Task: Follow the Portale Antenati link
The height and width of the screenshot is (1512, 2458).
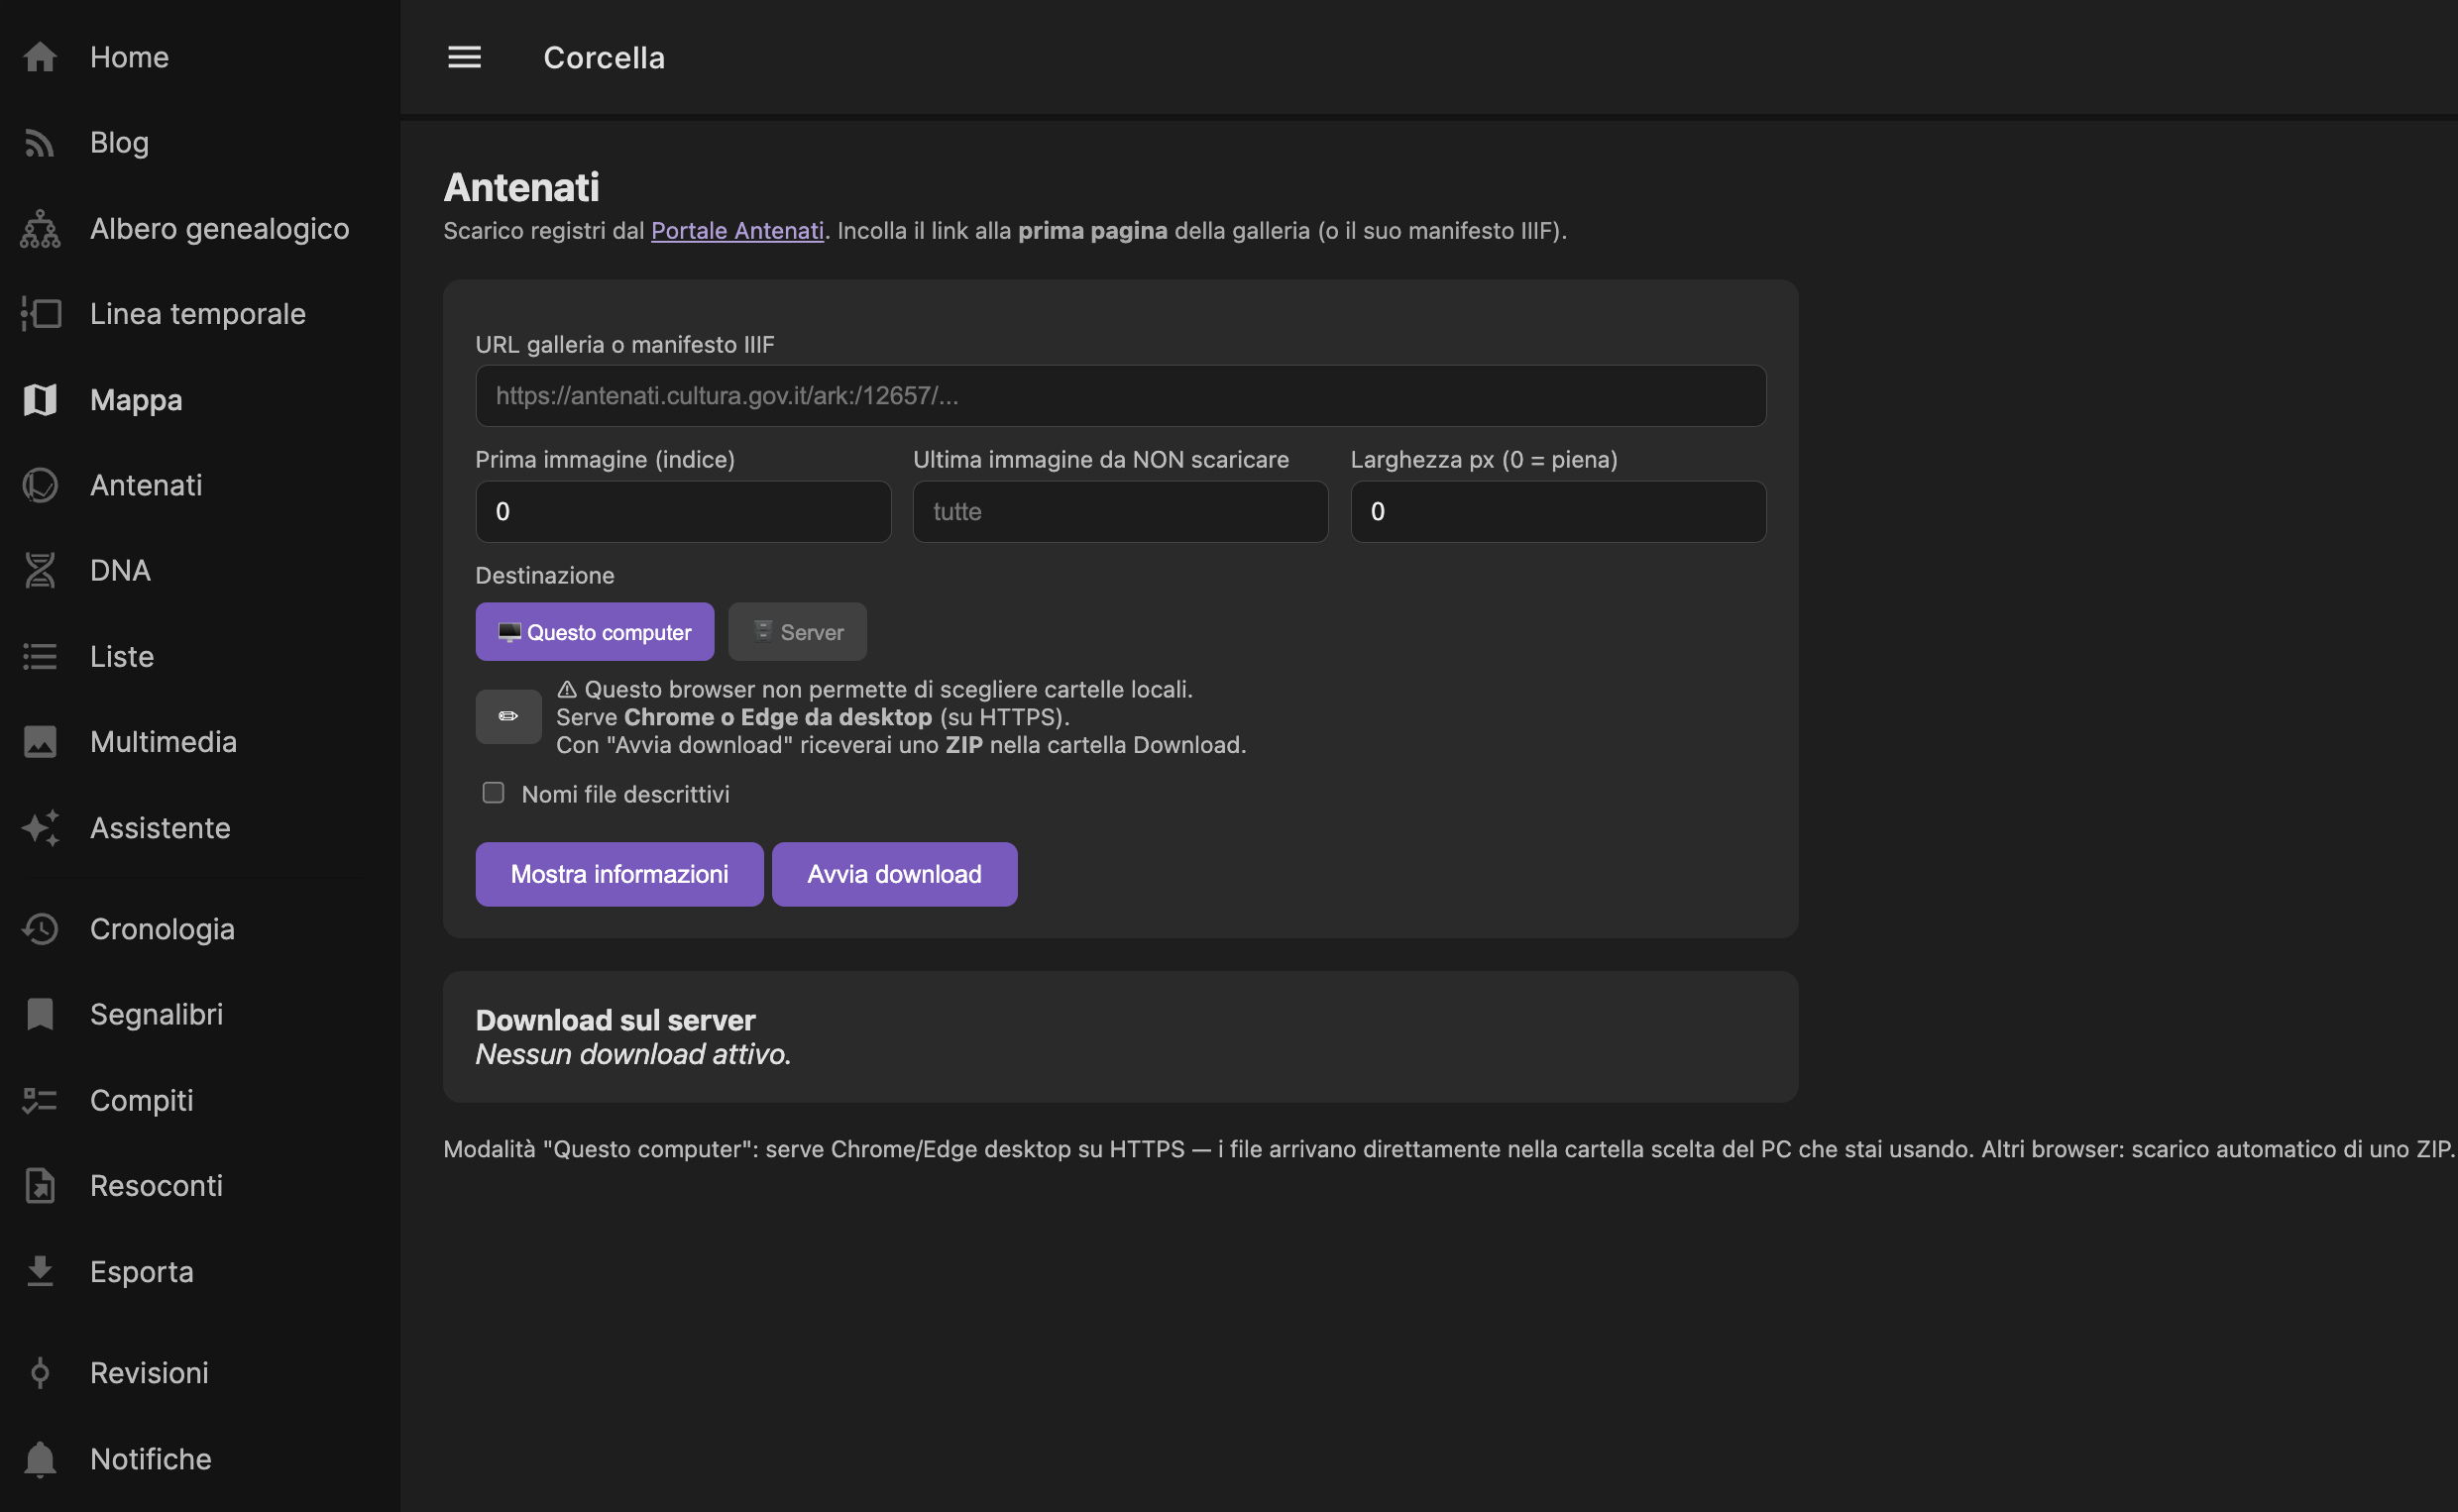Action: 737,230
